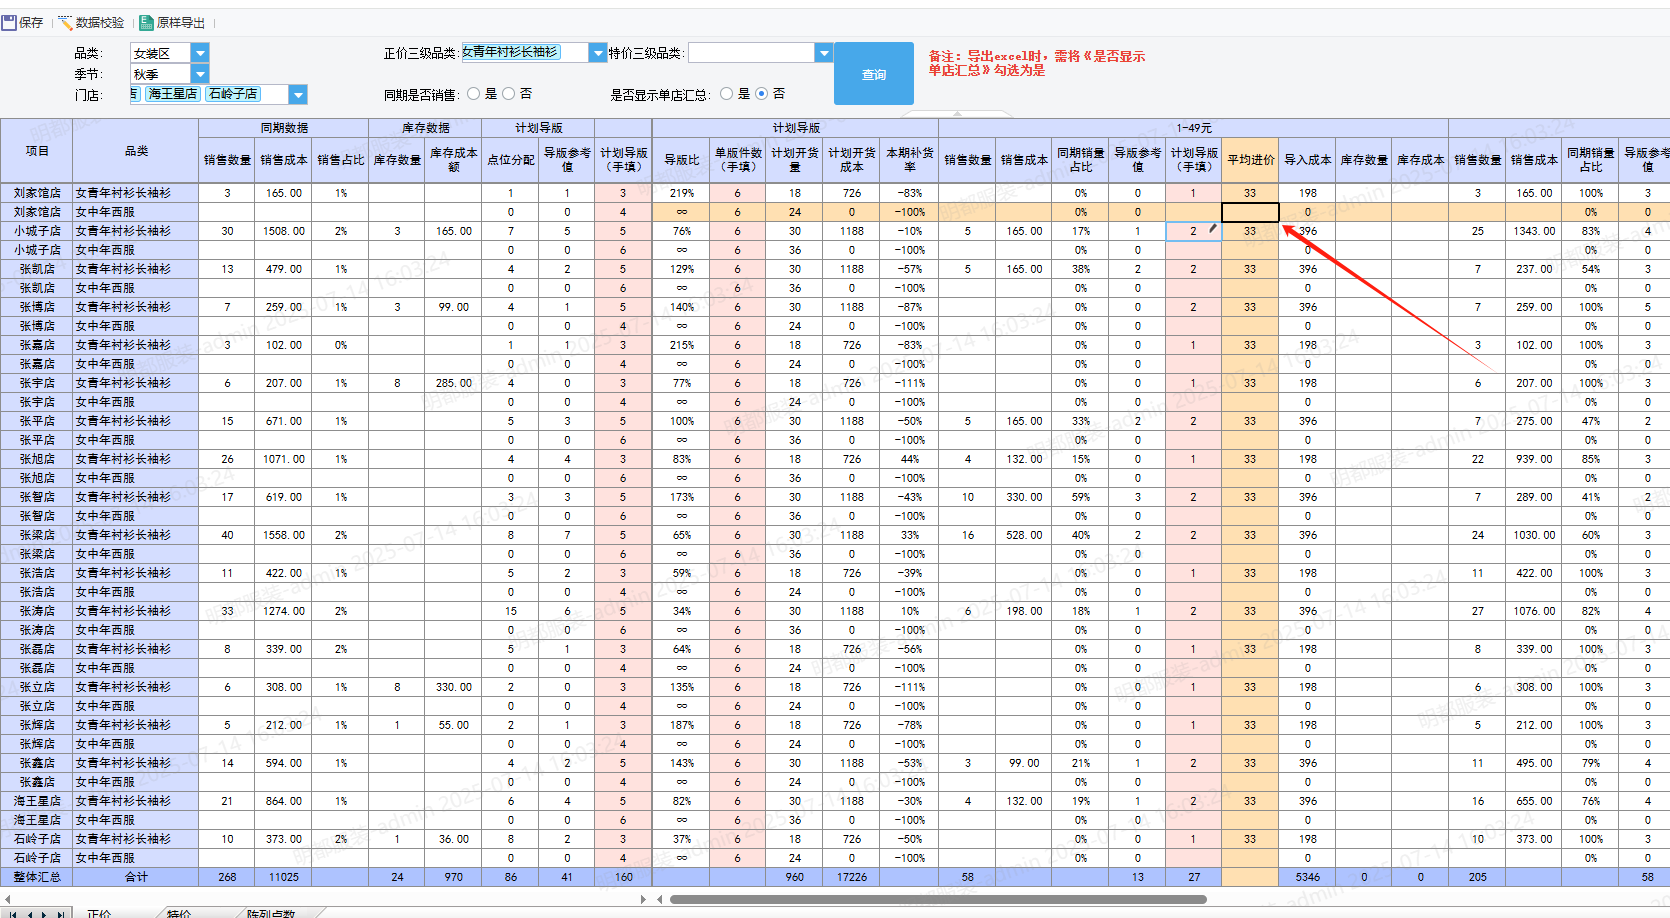
Task: Click the 整体汇总 cell in total row
Action: tap(37, 877)
